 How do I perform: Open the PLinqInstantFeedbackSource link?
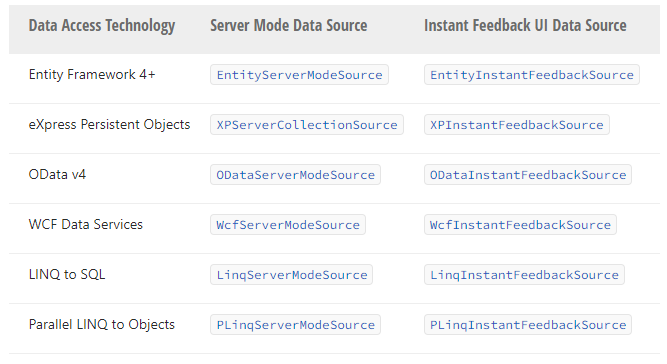click(x=528, y=324)
